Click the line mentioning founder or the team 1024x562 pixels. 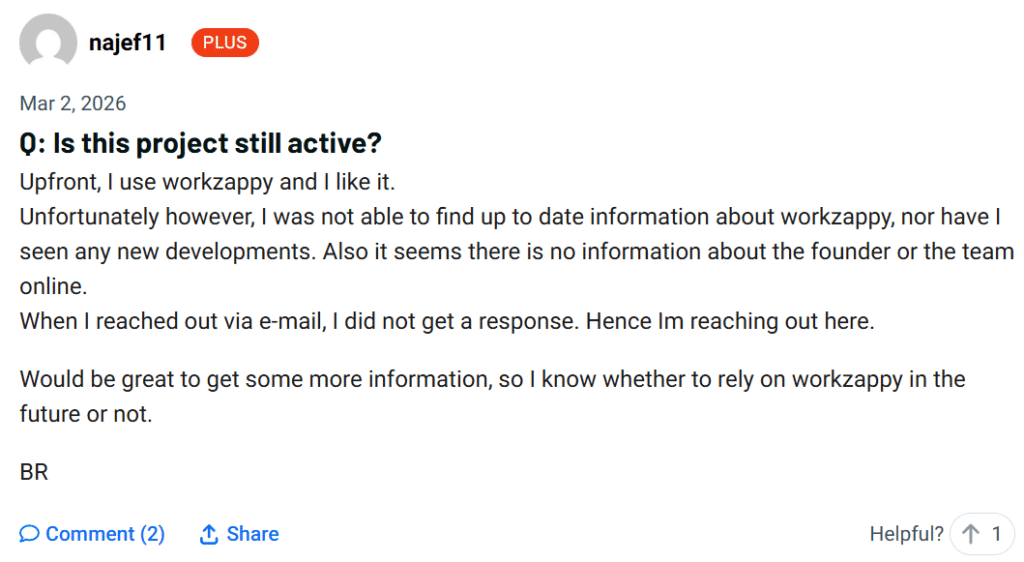pyautogui.click(x=517, y=251)
